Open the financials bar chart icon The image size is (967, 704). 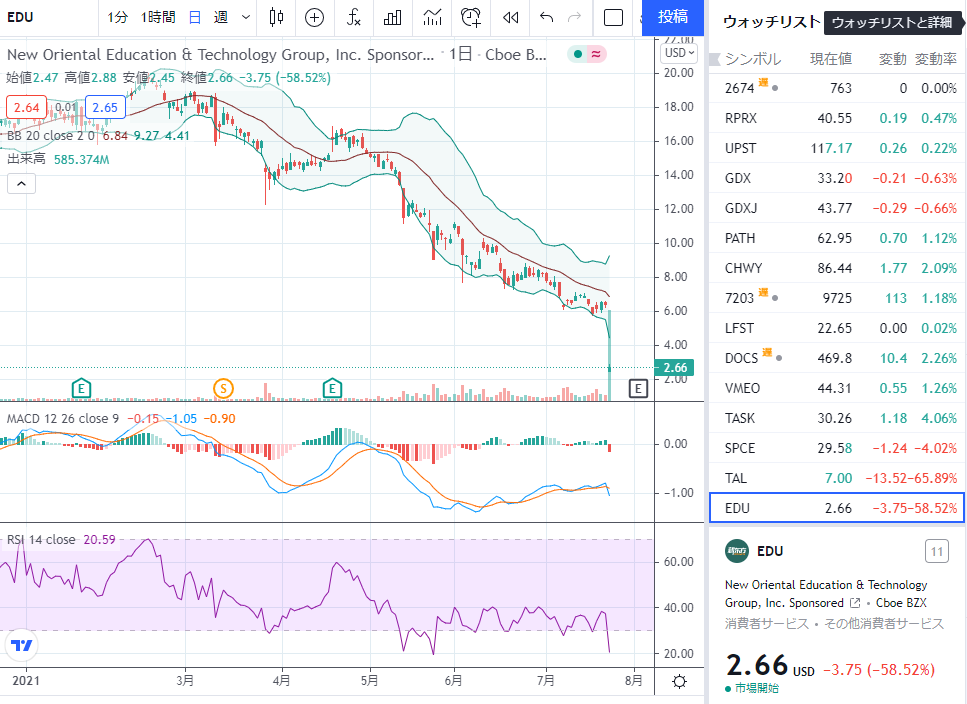pos(393,17)
